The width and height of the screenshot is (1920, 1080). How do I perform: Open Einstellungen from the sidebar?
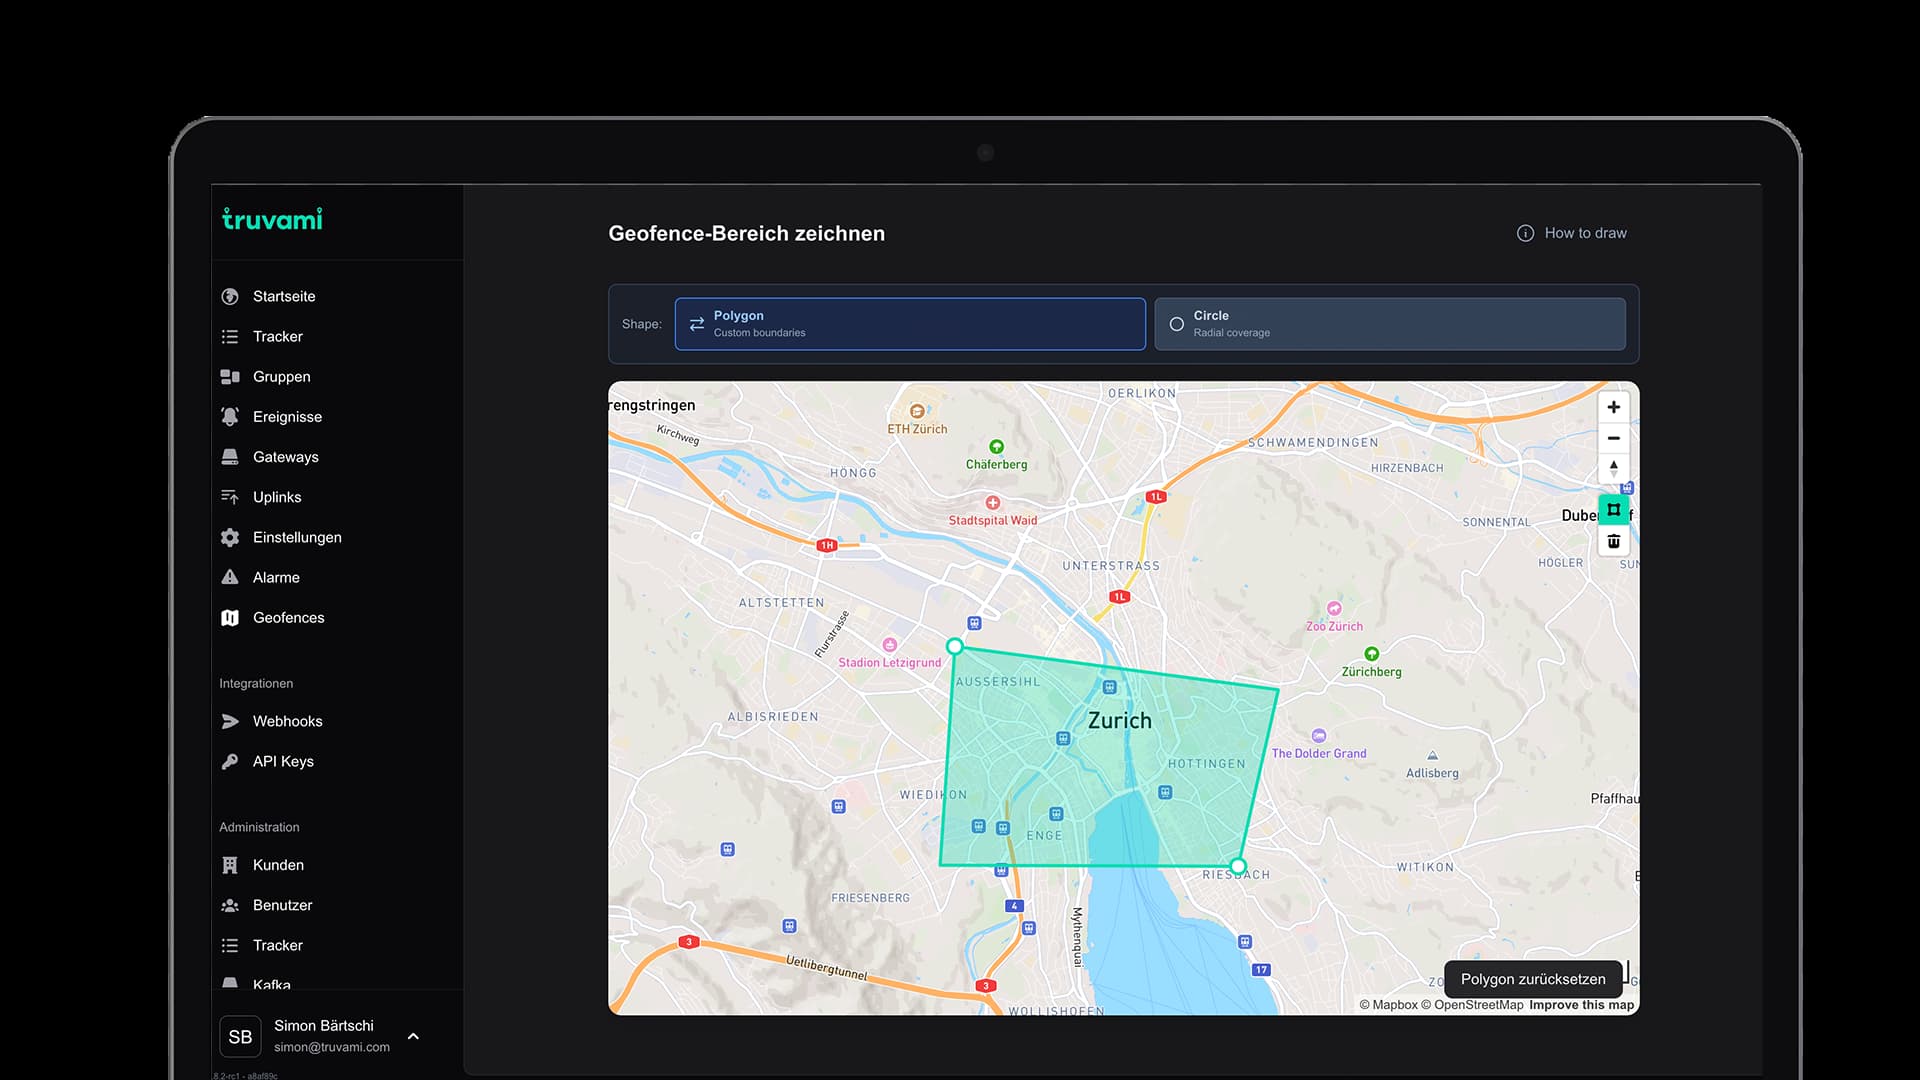(296, 537)
